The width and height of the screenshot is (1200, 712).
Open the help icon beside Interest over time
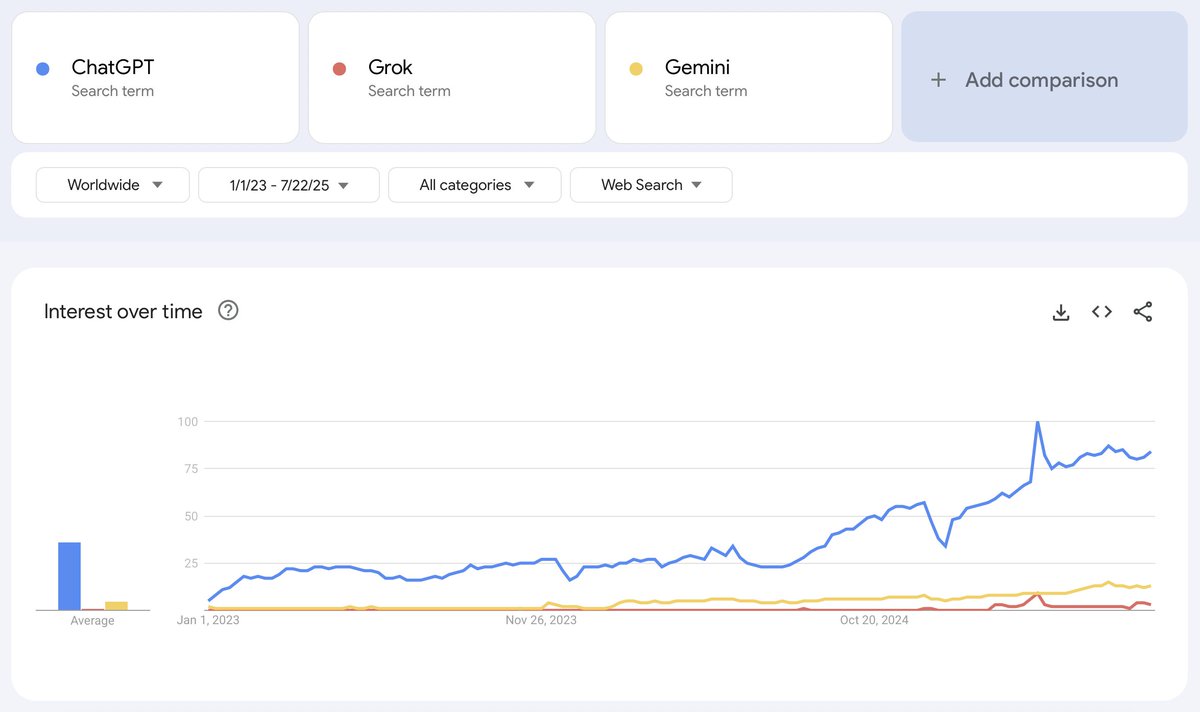[x=228, y=311]
